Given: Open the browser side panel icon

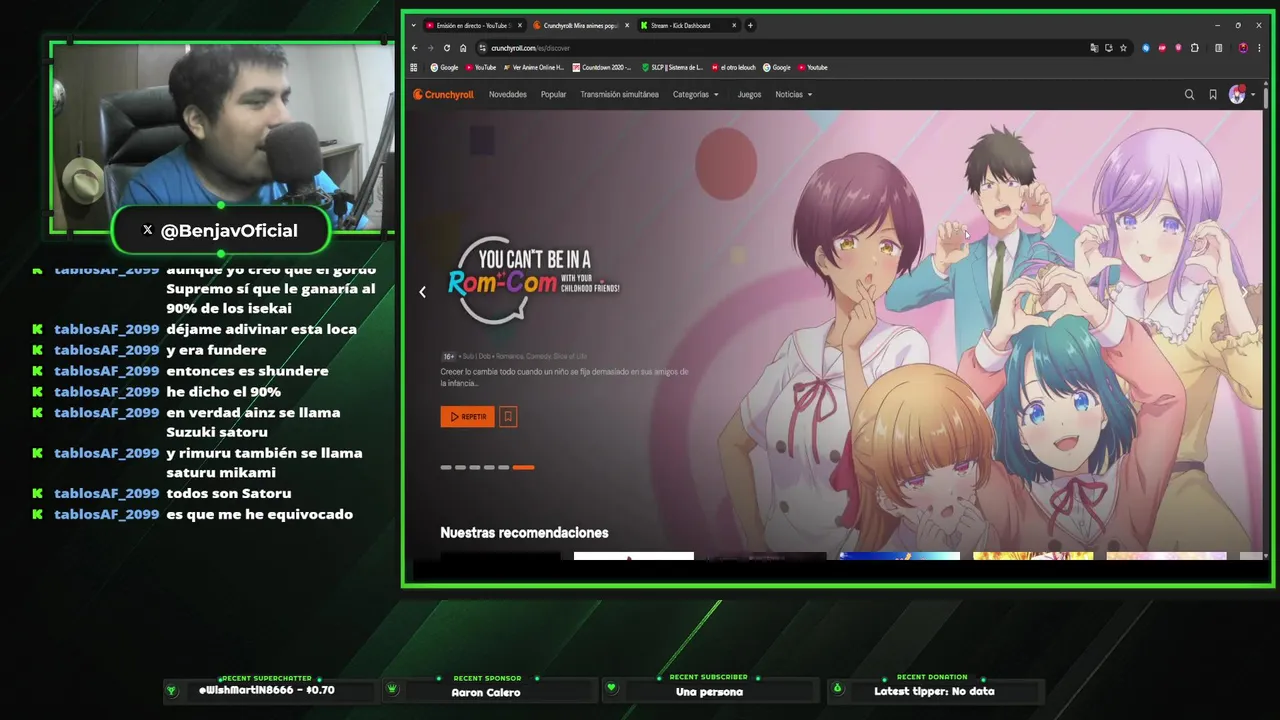Looking at the screenshot, I should (1218, 48).
